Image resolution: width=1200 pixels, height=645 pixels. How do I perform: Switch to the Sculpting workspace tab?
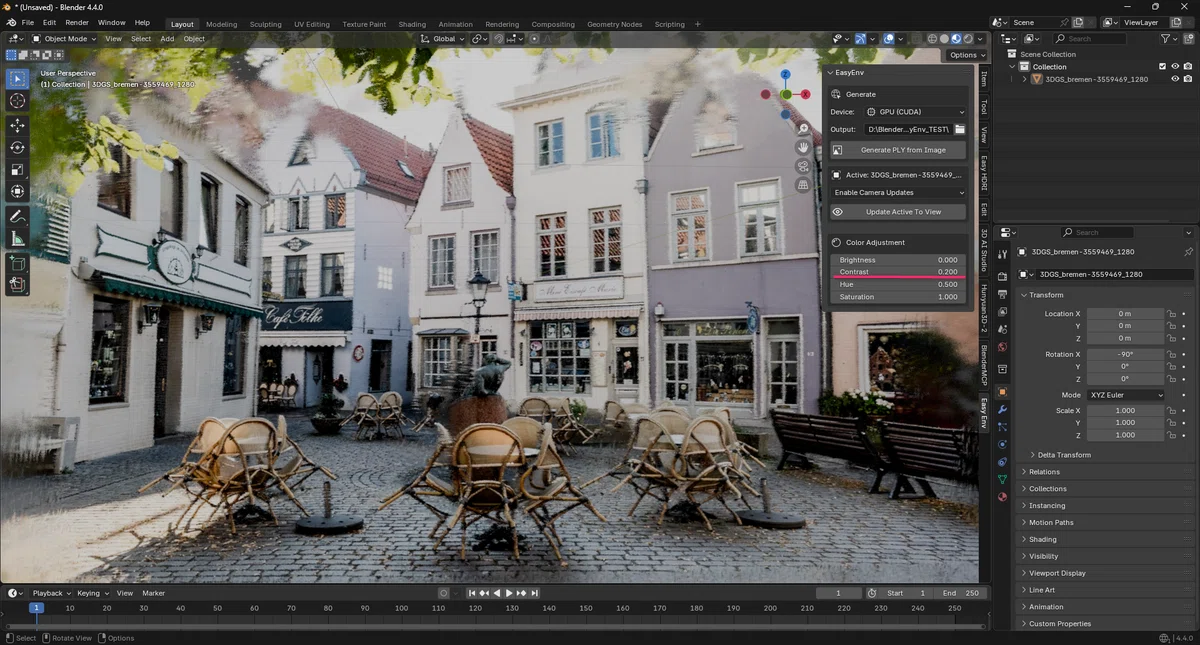(x=265, y=24)
